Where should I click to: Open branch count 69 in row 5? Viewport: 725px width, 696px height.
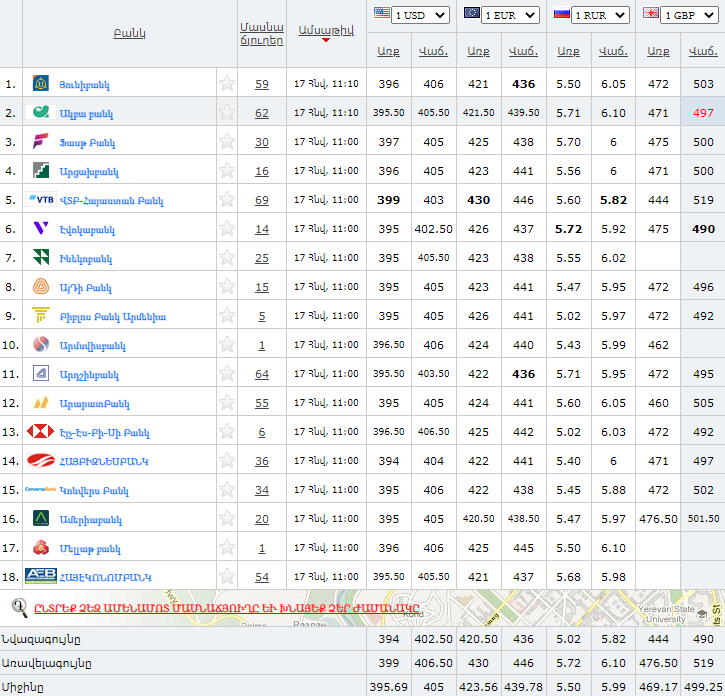click(x=262, y=200)
